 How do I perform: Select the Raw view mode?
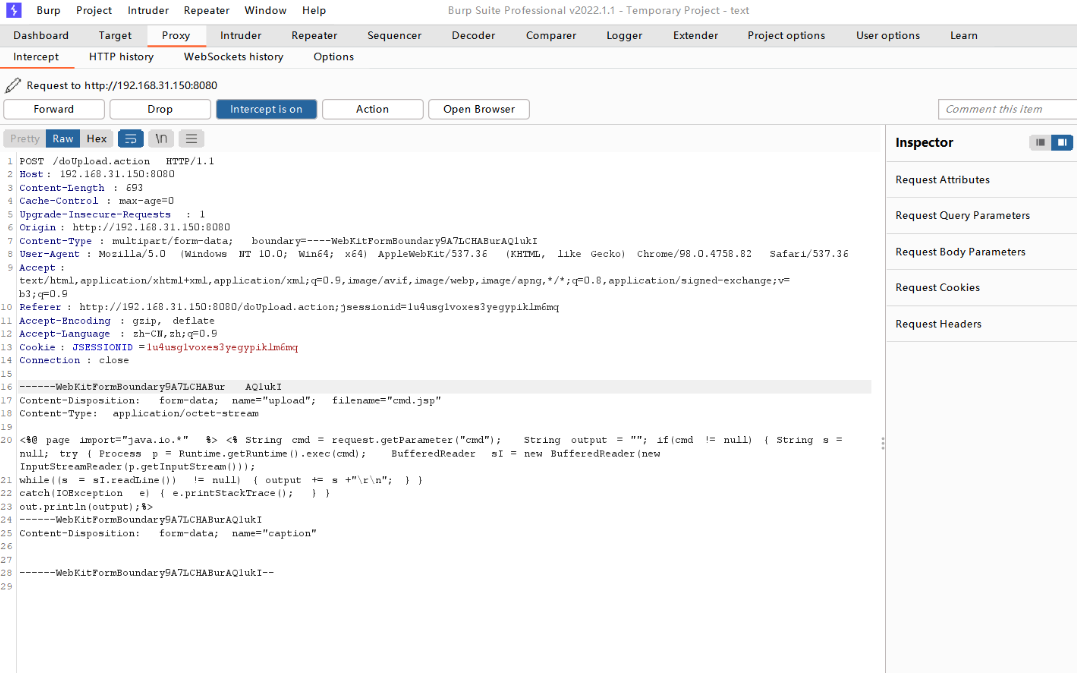coord(63,139)
